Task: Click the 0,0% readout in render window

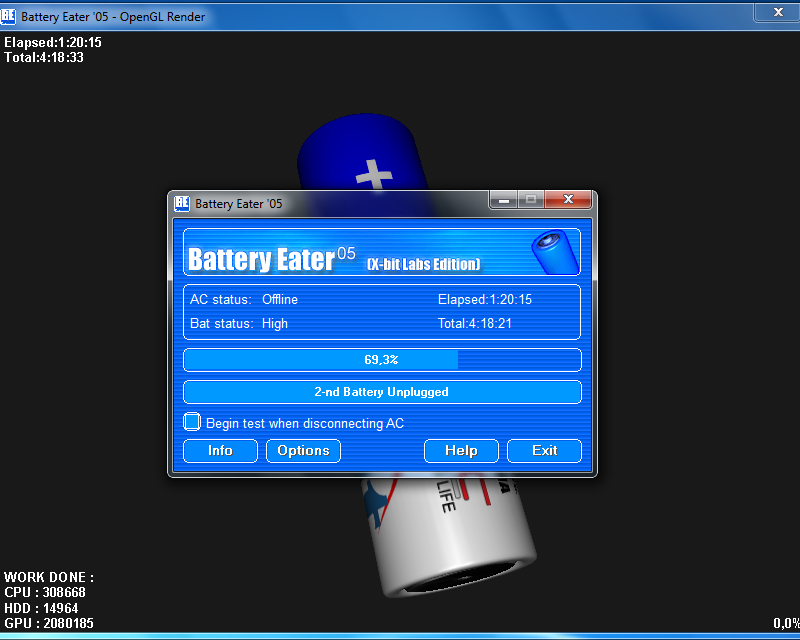Action: [786, 623]
